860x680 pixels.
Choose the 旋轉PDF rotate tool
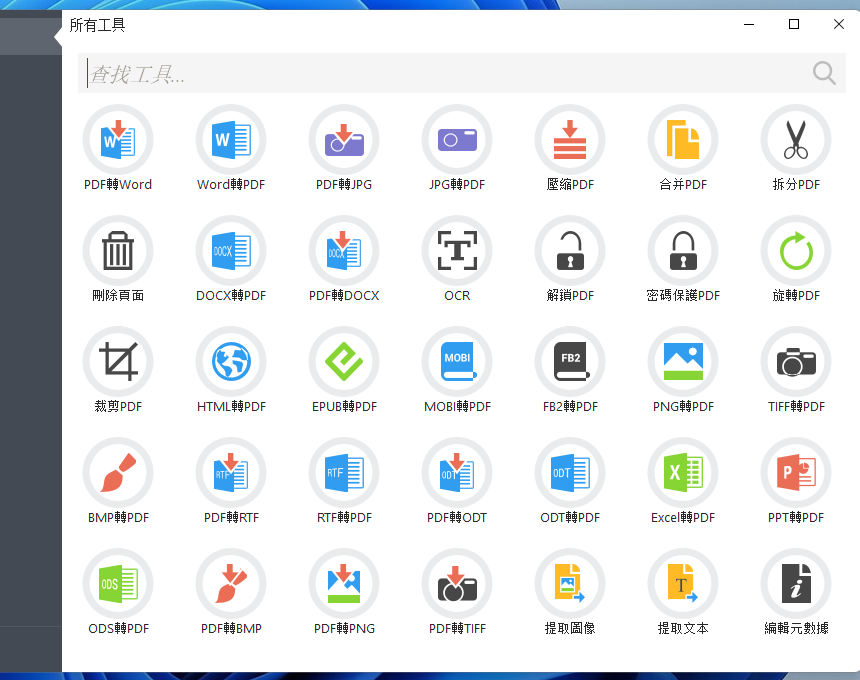click(x=796, y=251)
